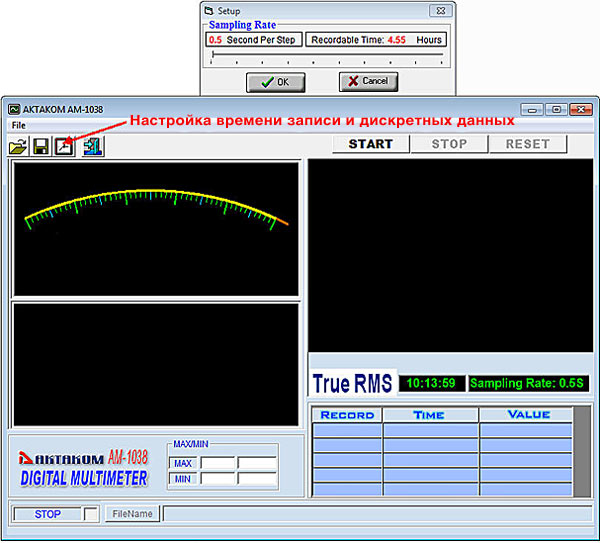Click the True RMS label
Viewport: 600px width, 543px height.
pos(352,383)
